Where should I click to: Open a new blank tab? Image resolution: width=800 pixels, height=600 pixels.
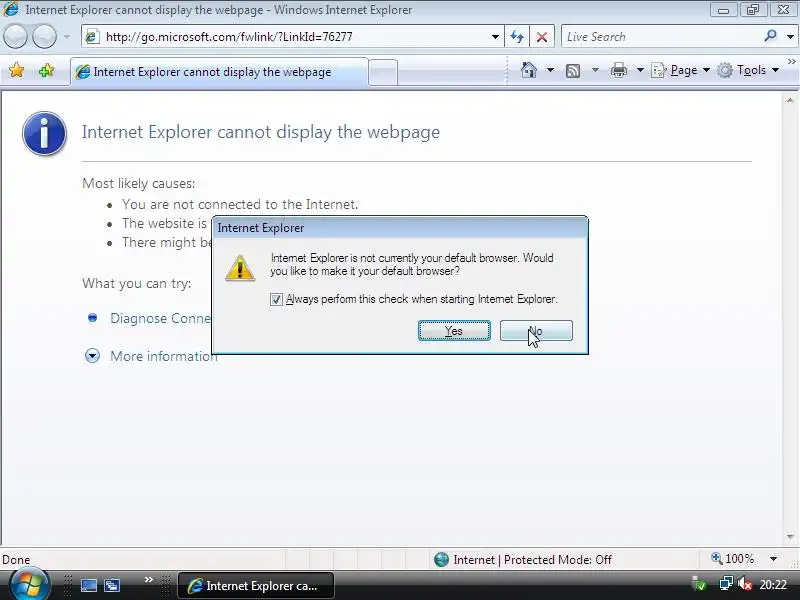(x=383, y=72)
